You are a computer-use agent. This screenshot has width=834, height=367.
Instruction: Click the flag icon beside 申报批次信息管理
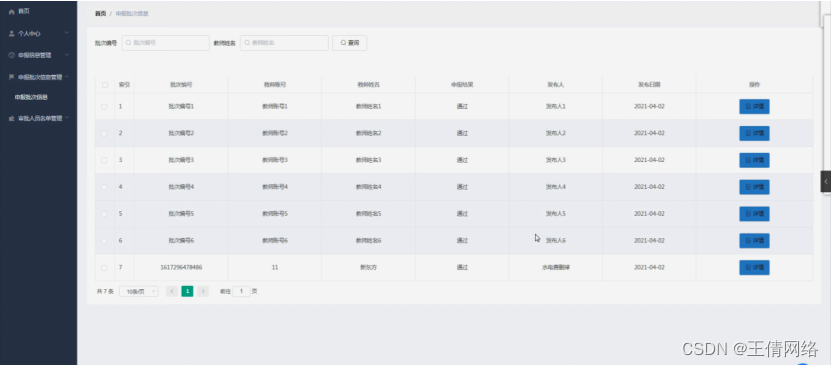point(12,77)
